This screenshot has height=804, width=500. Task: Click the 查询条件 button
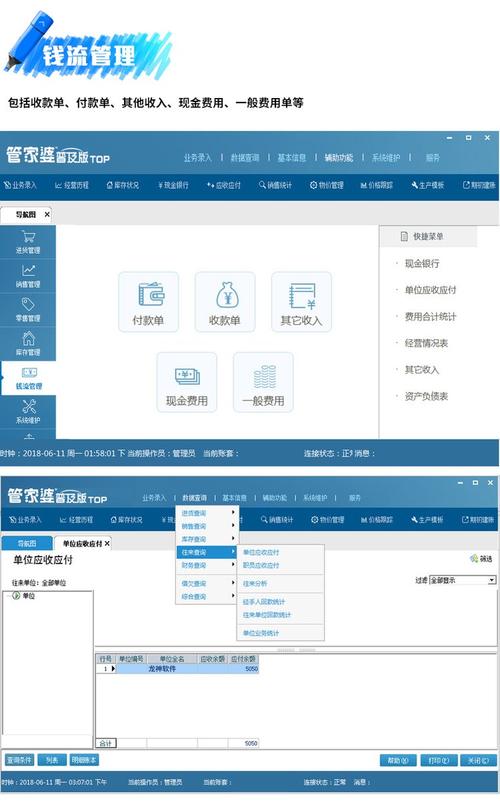19,760
